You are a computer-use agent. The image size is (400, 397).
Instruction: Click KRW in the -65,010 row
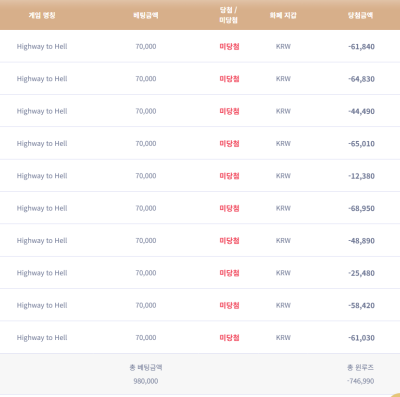click(283, 144)
